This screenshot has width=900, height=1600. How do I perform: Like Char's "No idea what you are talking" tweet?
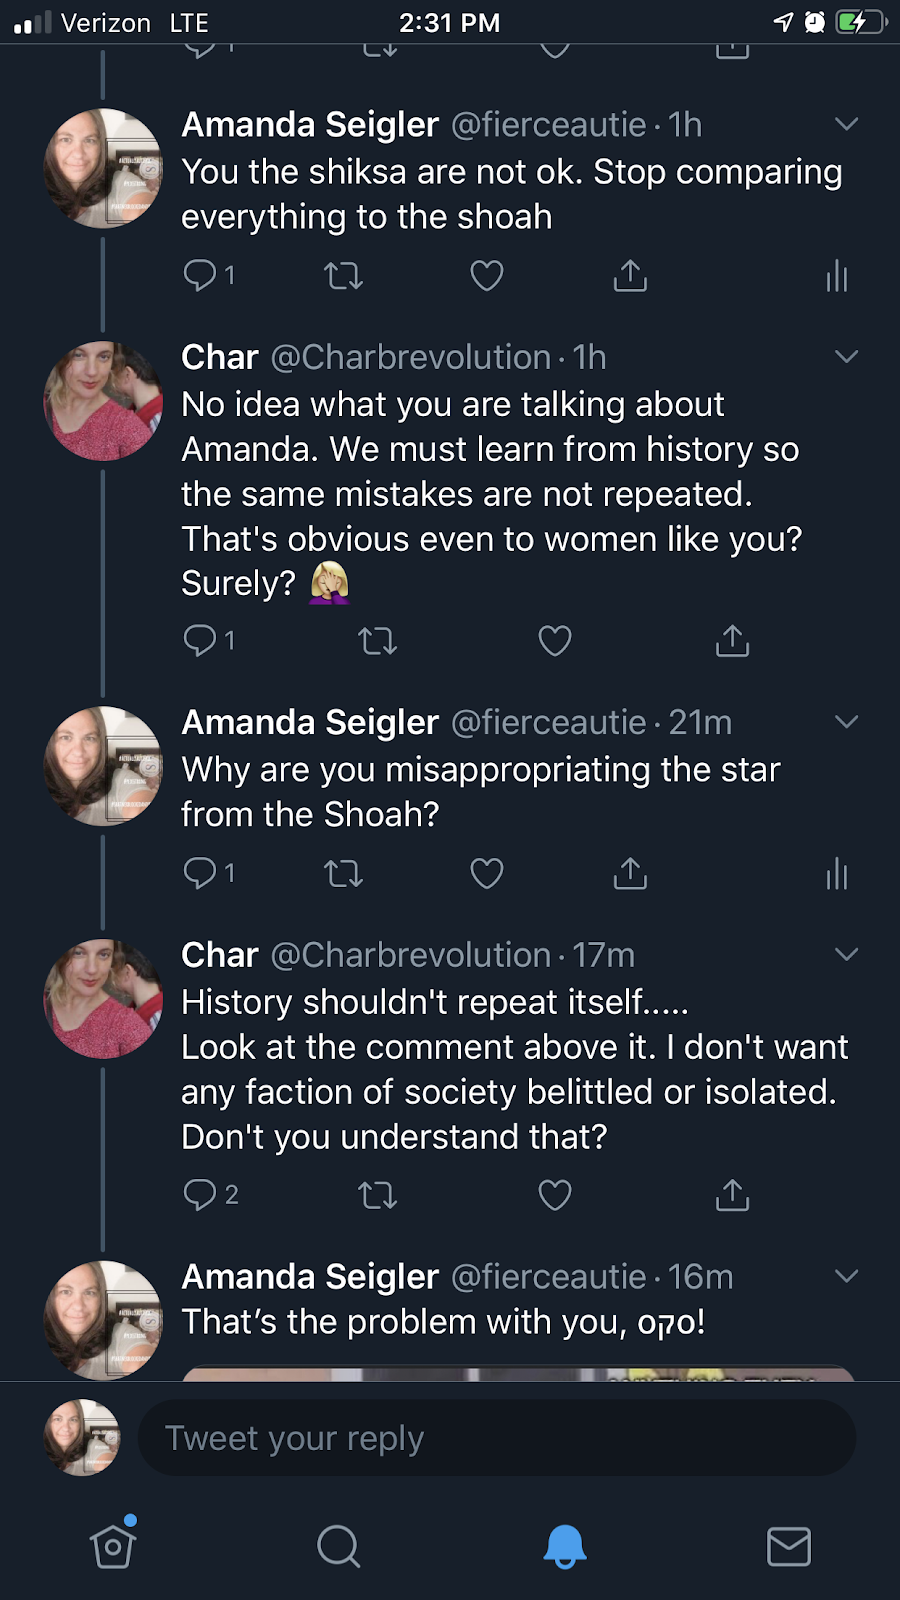555,640
